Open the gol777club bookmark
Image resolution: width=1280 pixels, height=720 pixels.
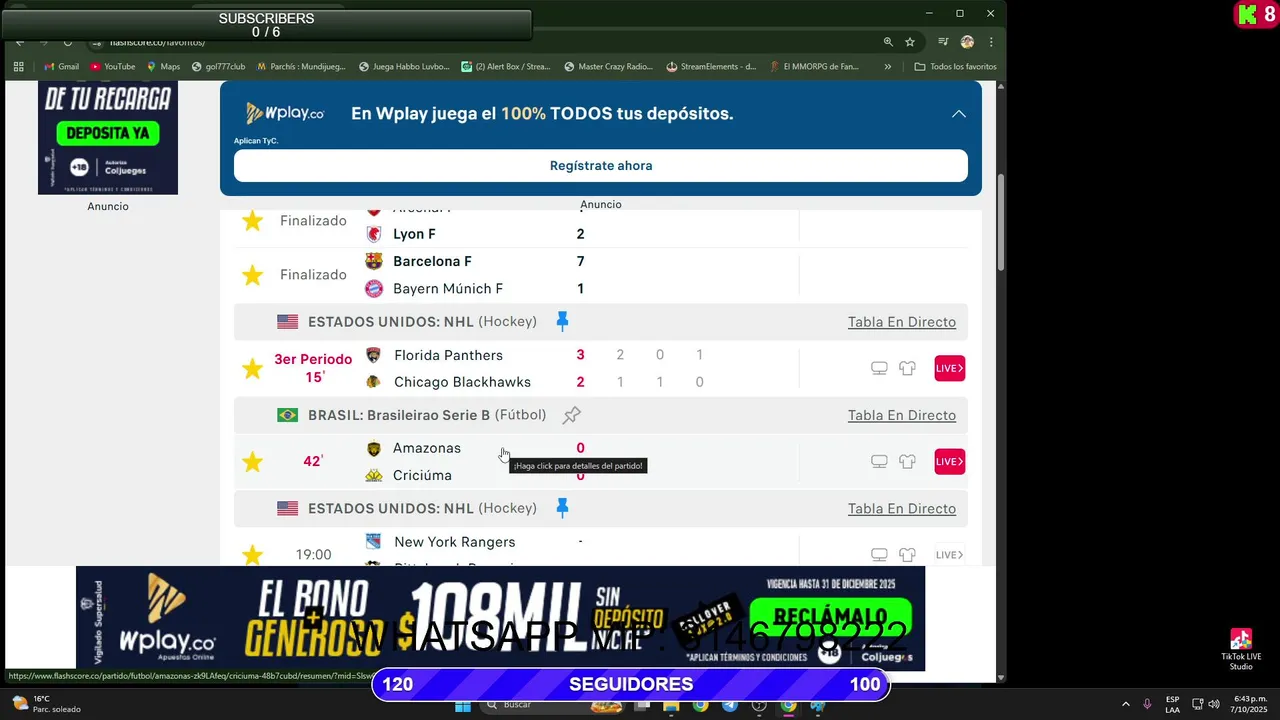coord(218,67)
